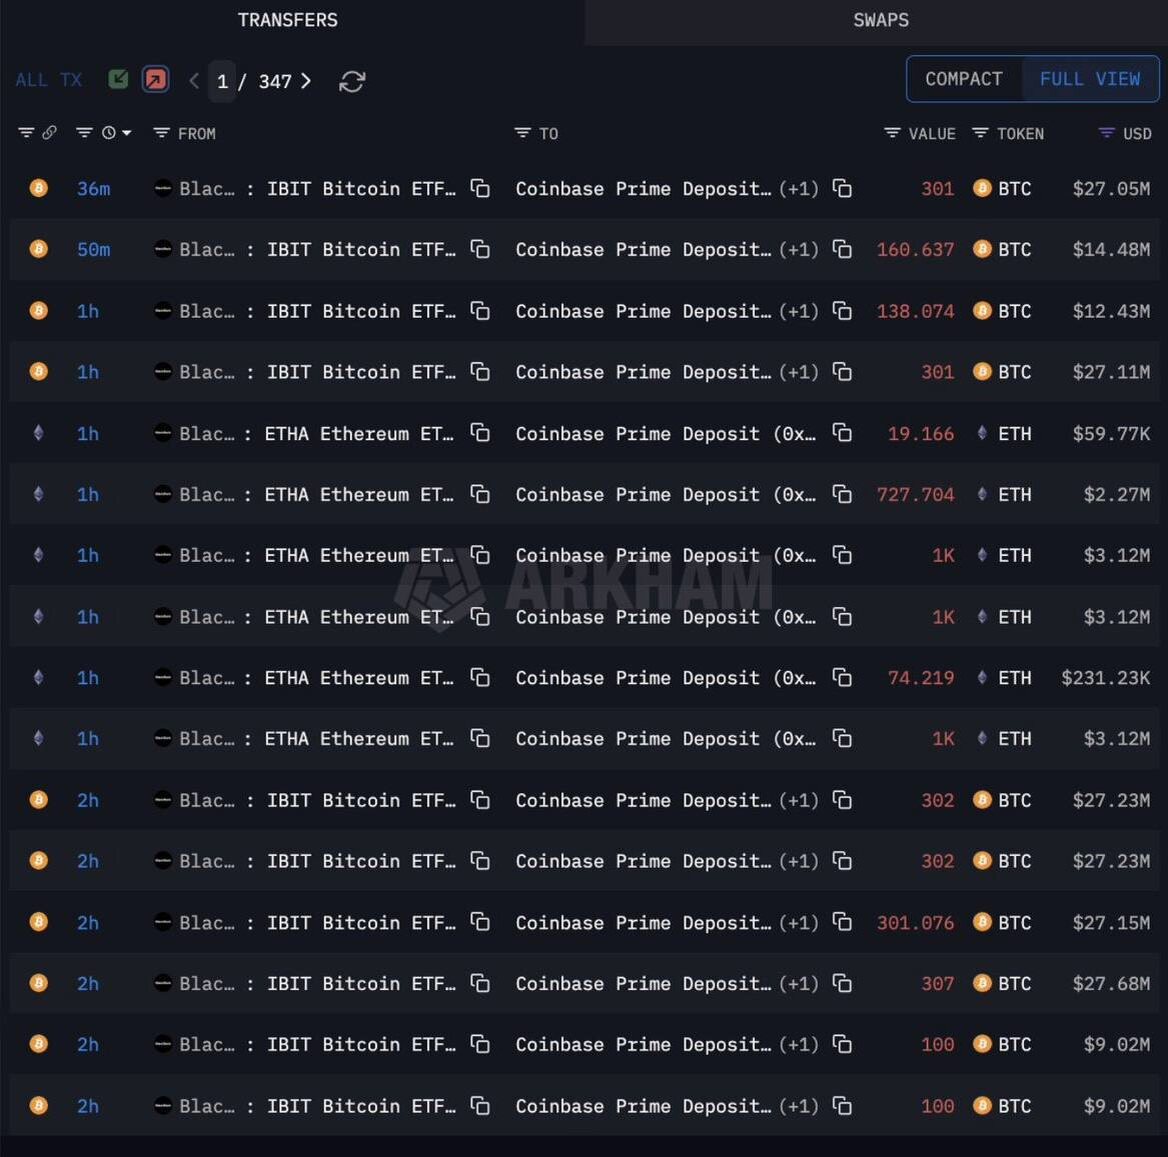Click the $27.68M USD amount
1168x1157 pixels.
(x=1111, y=983)
